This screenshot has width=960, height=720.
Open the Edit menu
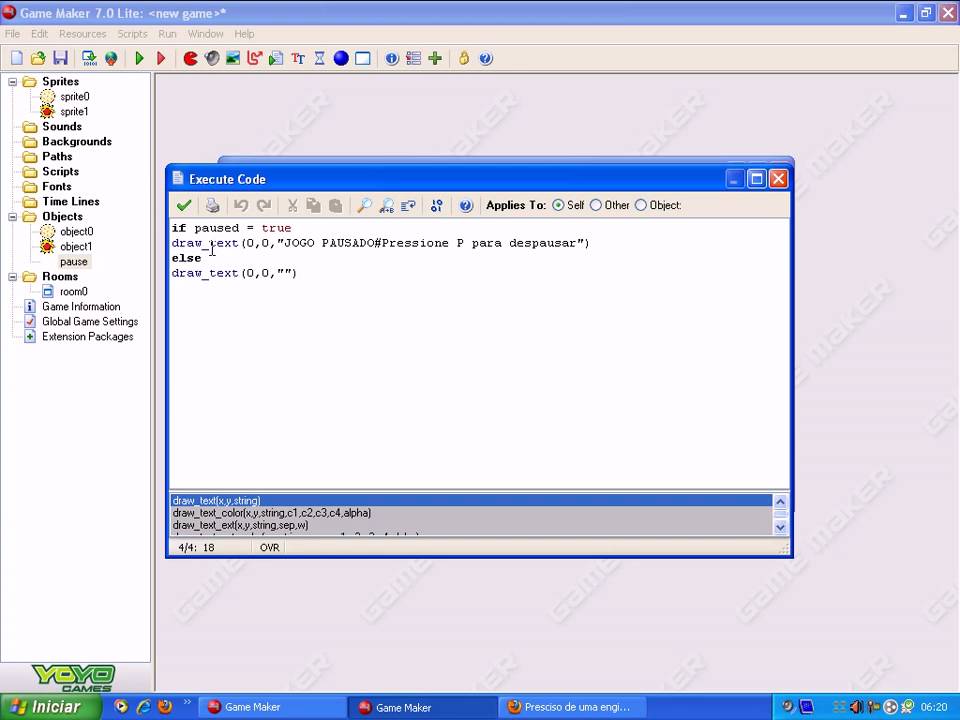[x=39, y=34]
